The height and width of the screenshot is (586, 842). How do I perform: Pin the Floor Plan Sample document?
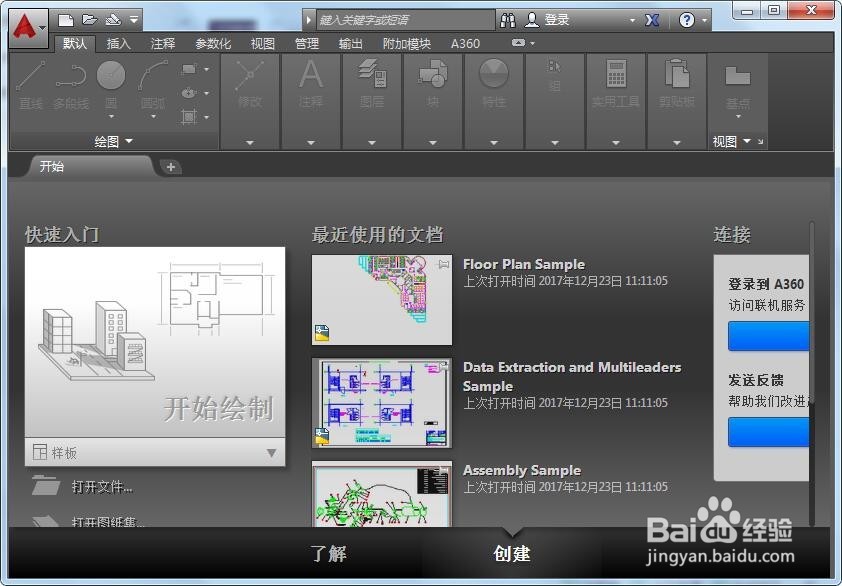(444, 264)
